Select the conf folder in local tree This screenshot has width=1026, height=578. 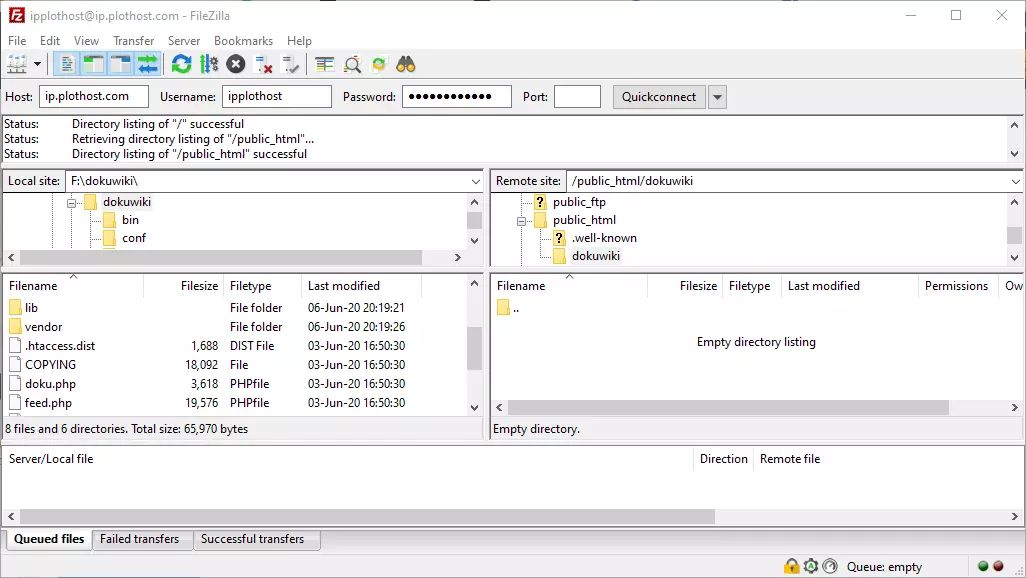[133, 238]
